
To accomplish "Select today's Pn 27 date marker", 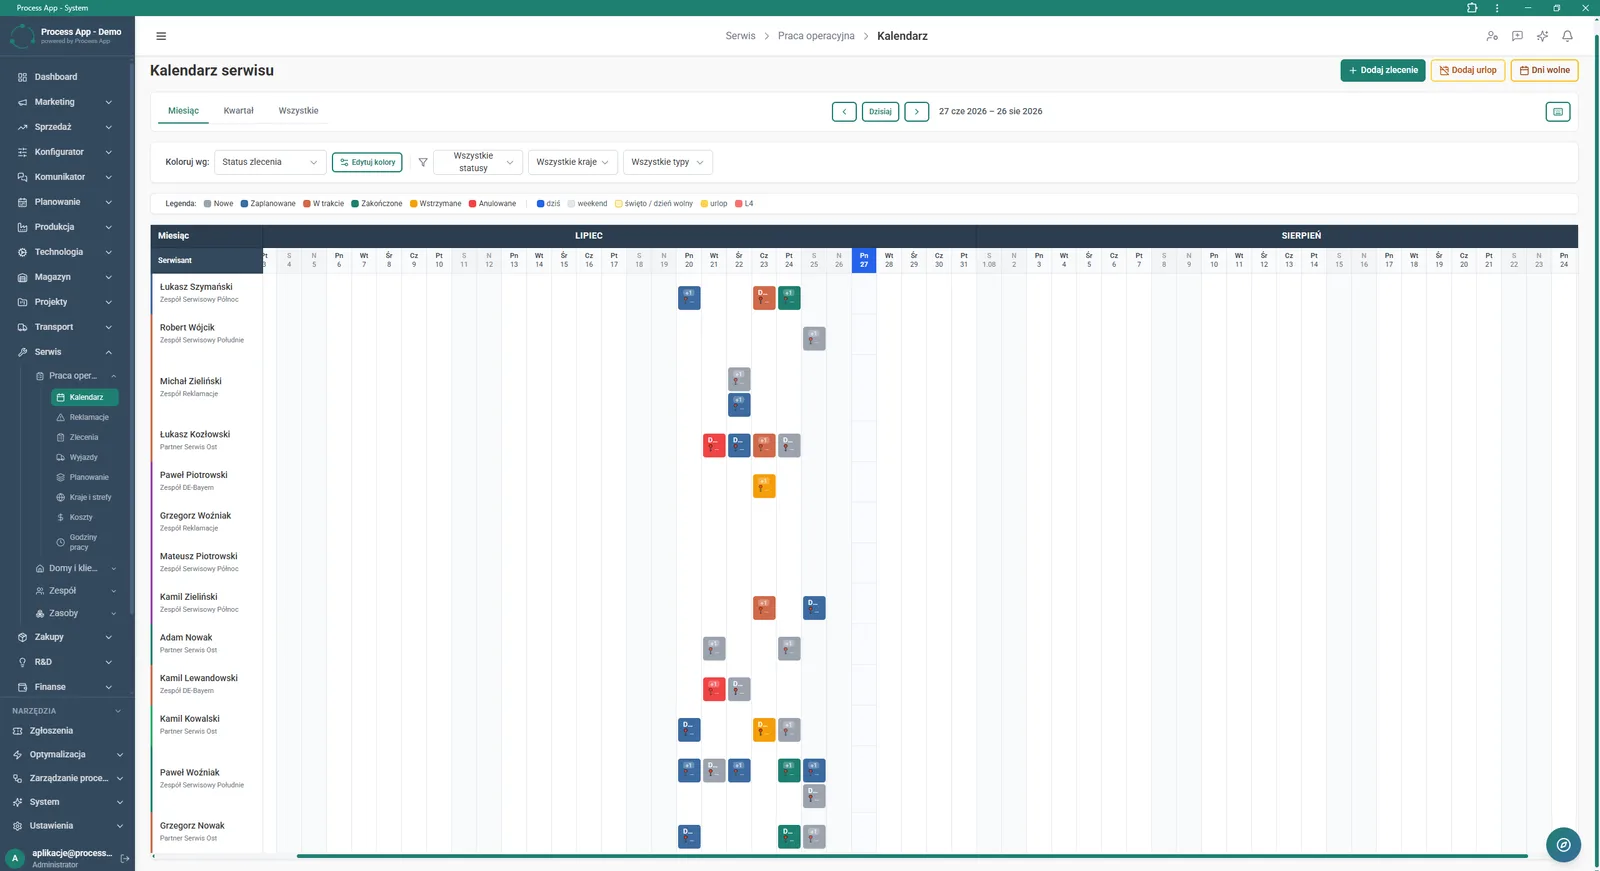I will point(864,260).
